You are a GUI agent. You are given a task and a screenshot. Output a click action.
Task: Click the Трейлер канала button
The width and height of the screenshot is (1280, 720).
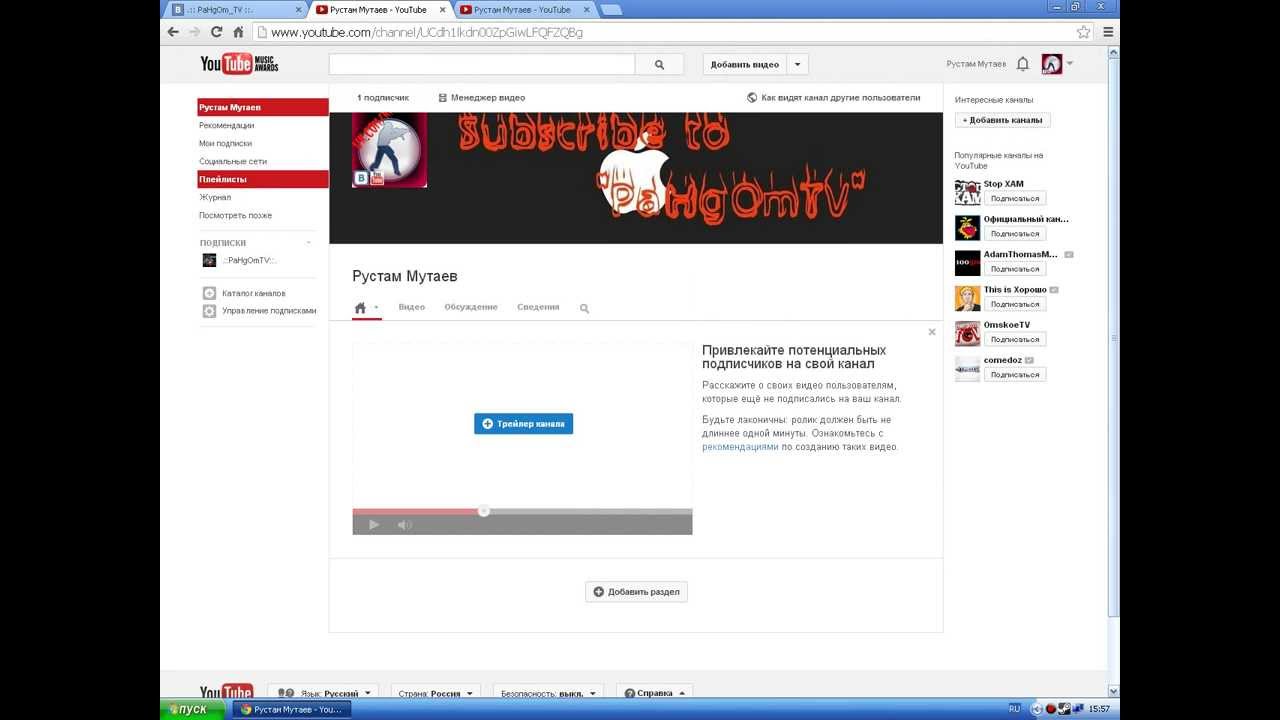(x=523, y=424)
